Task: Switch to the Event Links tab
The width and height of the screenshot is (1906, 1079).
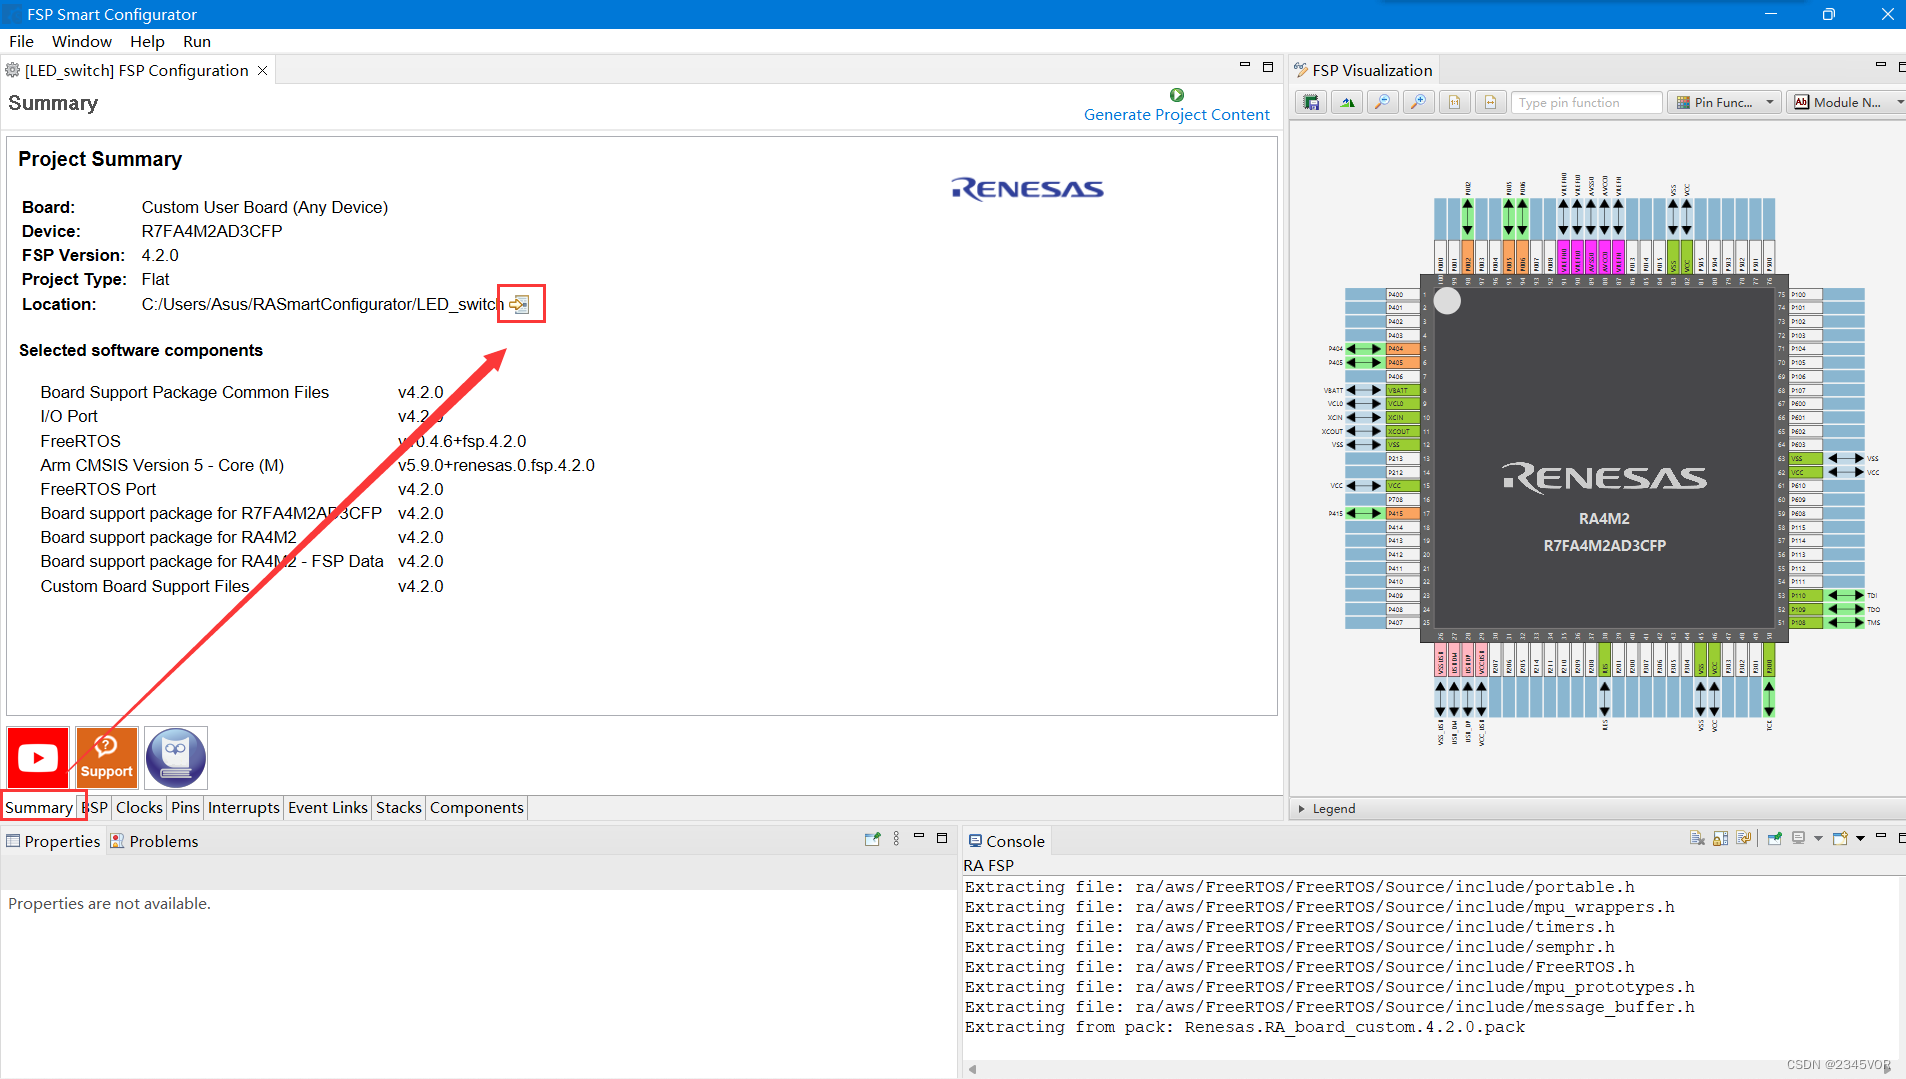Action: (x=328, y=808)
